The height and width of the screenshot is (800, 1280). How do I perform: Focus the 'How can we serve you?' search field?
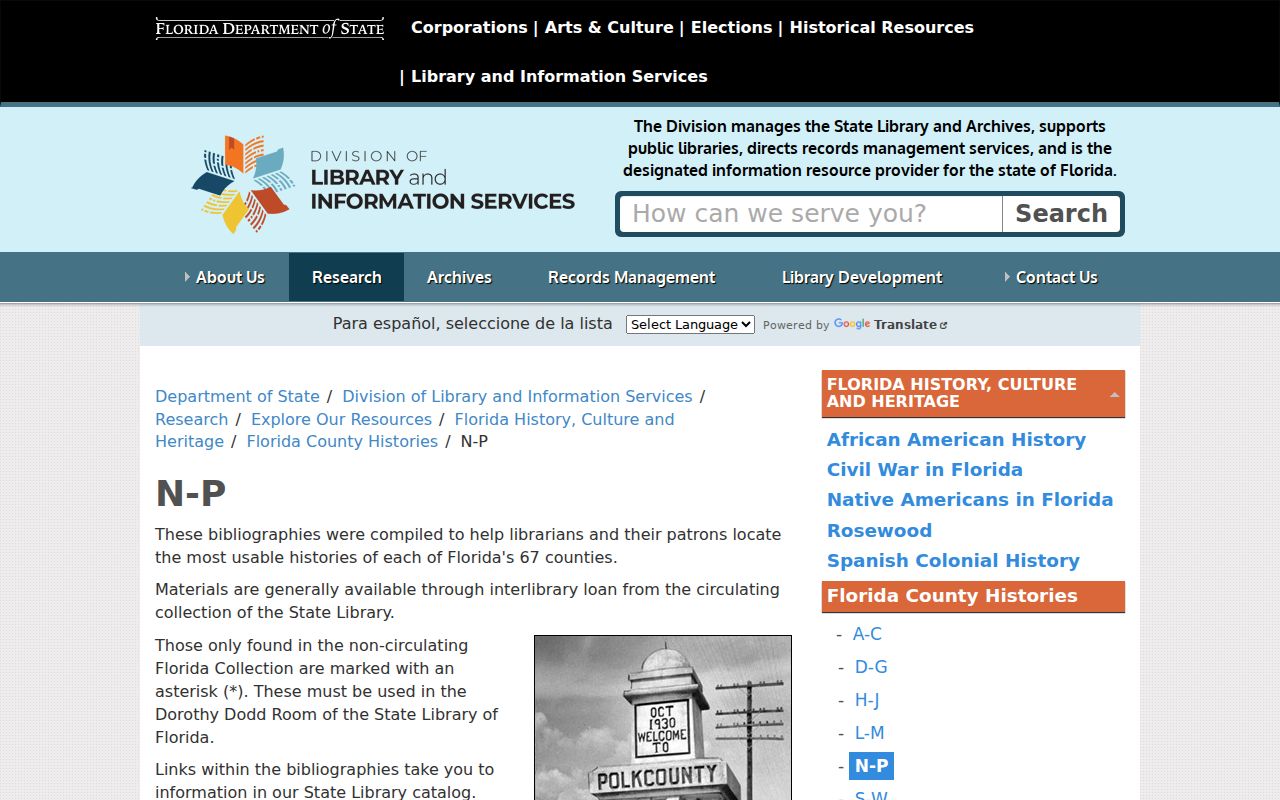811,214
